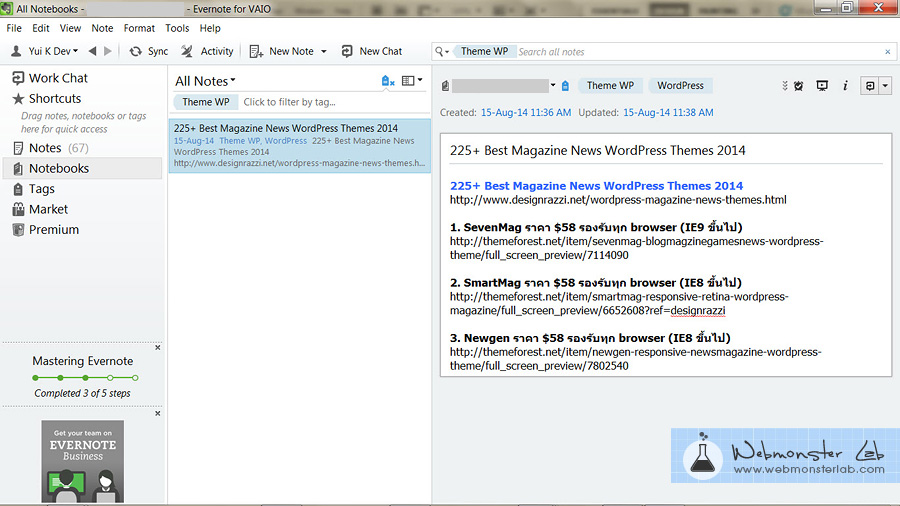
Task: Open the Note menu
Action: point(102,28)
